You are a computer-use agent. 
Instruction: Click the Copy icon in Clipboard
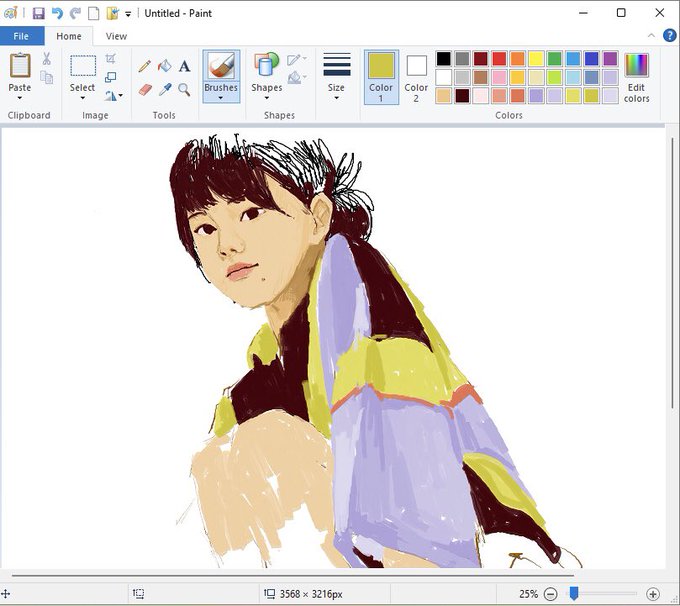tap(47, 78)
